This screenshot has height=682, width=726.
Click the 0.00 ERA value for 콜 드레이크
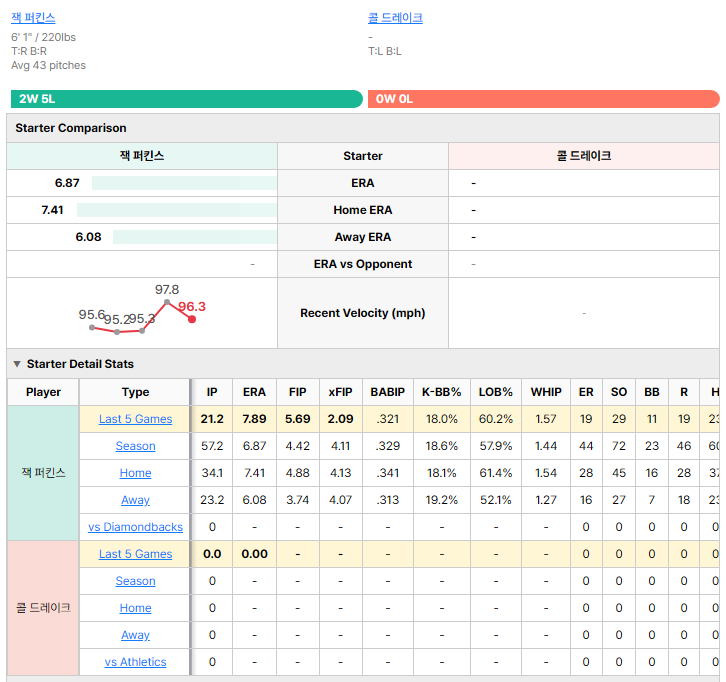[254, 554]
